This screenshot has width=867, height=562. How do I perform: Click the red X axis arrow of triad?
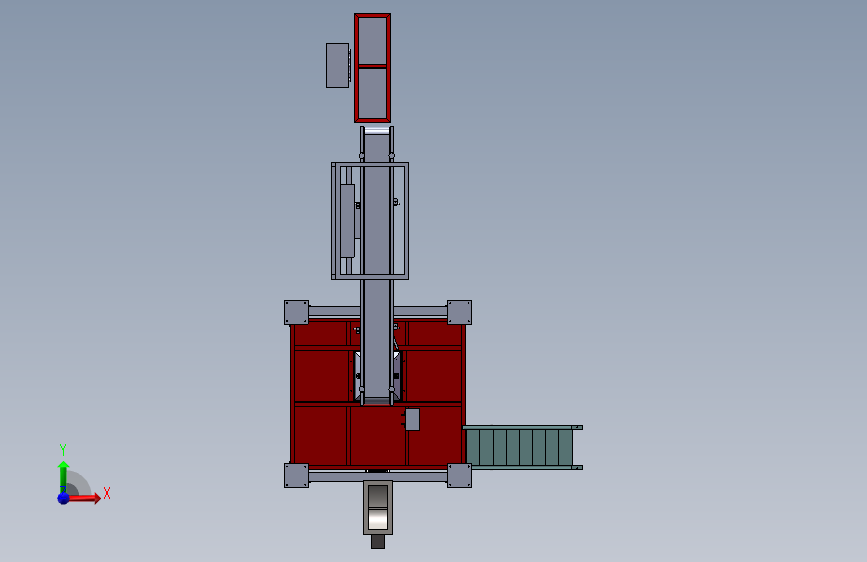[84, 498]
